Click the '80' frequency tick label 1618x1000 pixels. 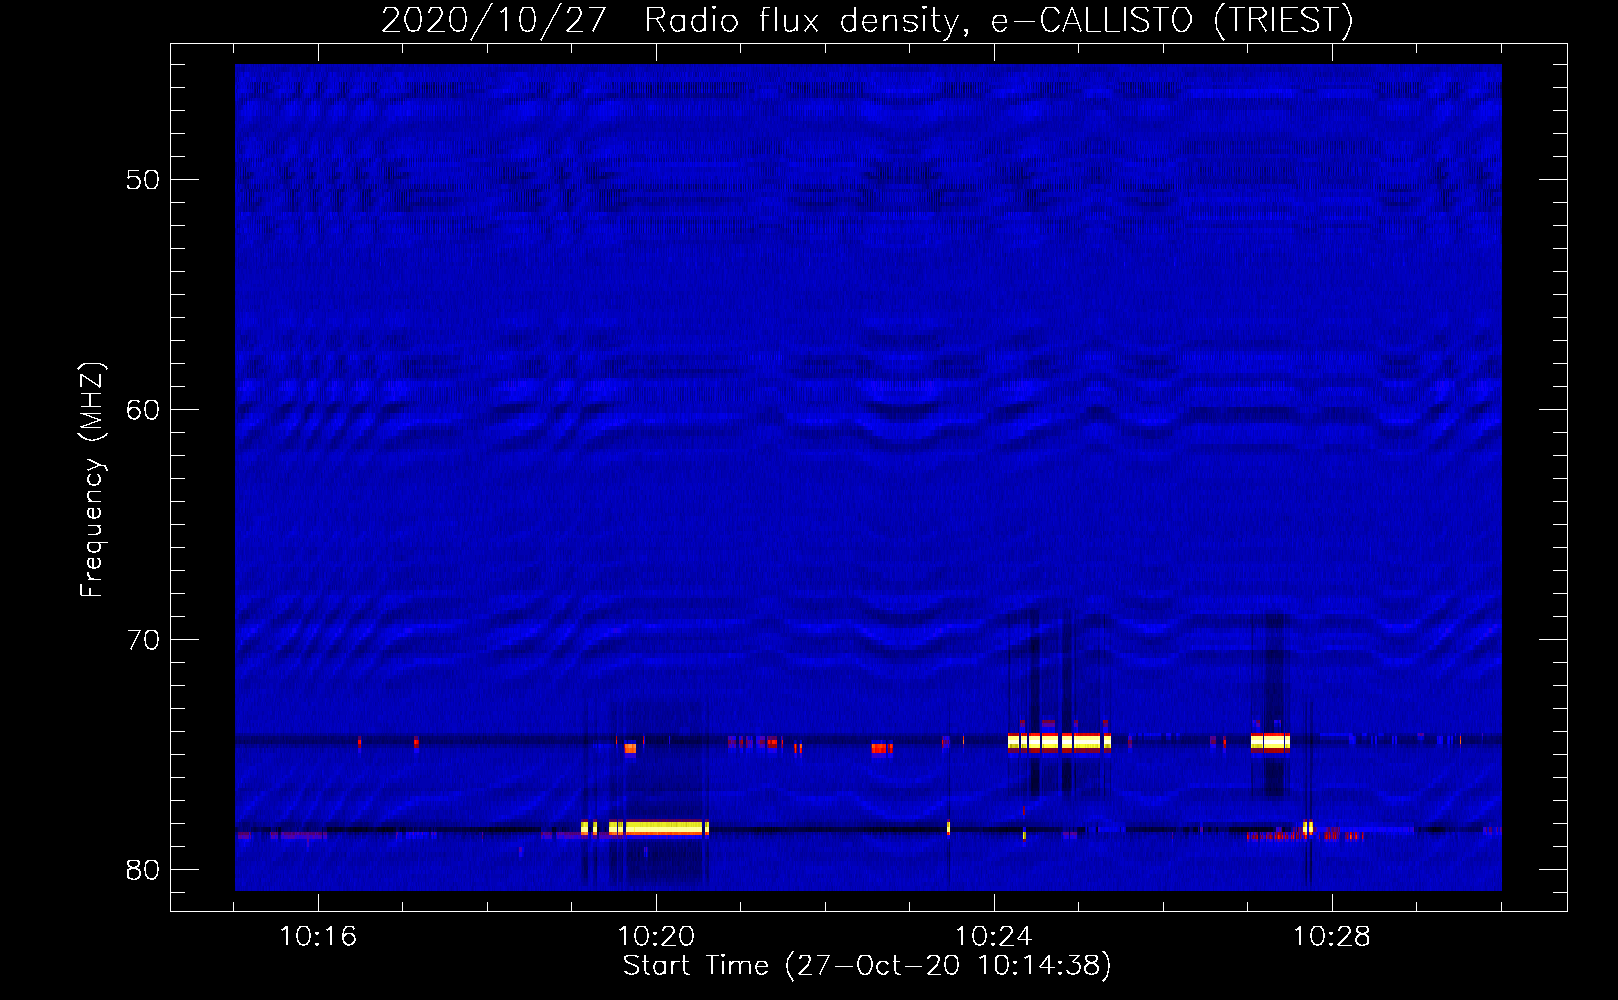pyautogui.click(x=144, y=870)
